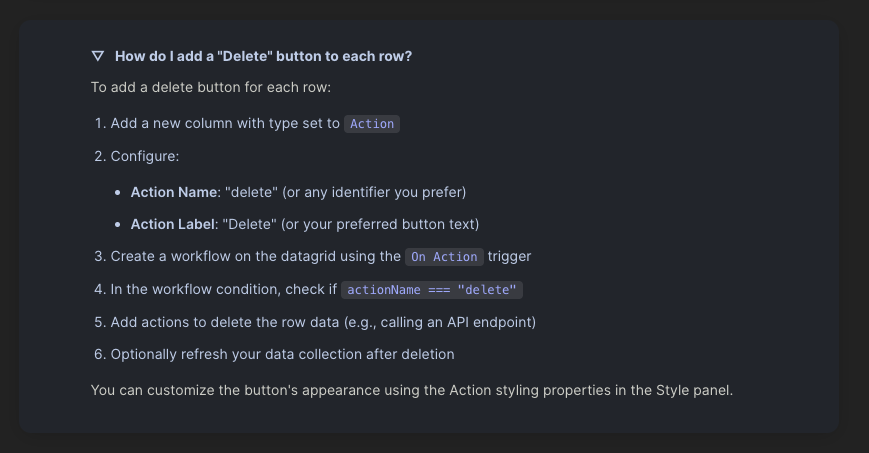The image size is (869, 453).
Task: Click the actionName === "delete" code snippet
Action: click(x=432, y=290)
